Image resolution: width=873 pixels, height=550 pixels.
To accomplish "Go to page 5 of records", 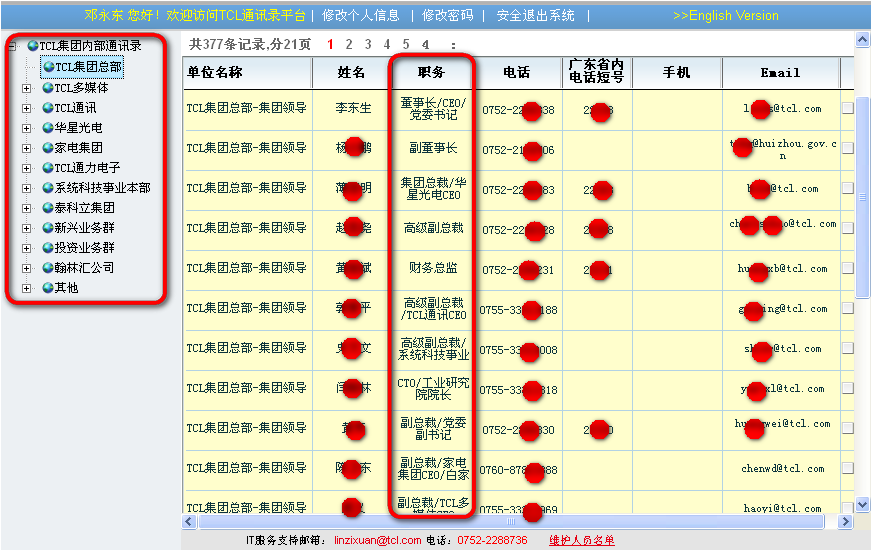I will (406, 45).
